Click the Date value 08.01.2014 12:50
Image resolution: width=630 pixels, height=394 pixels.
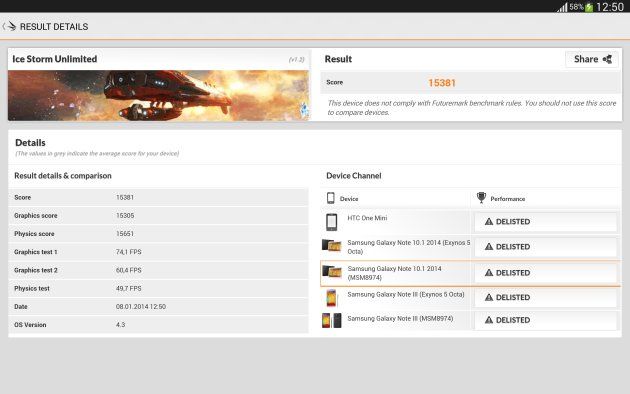[141, 307]
